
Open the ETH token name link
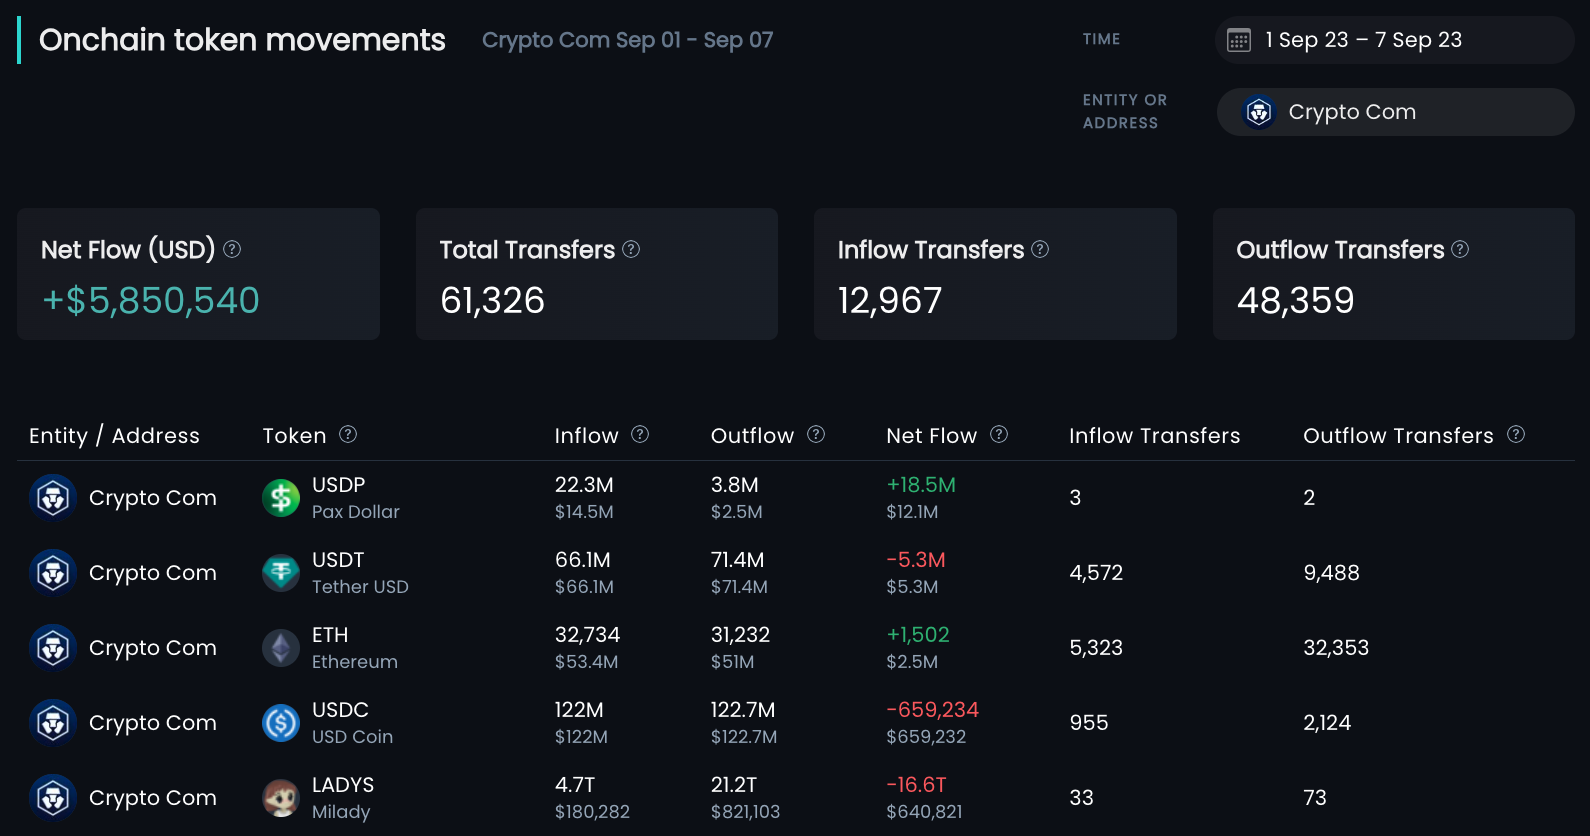[x=330, y=635]
